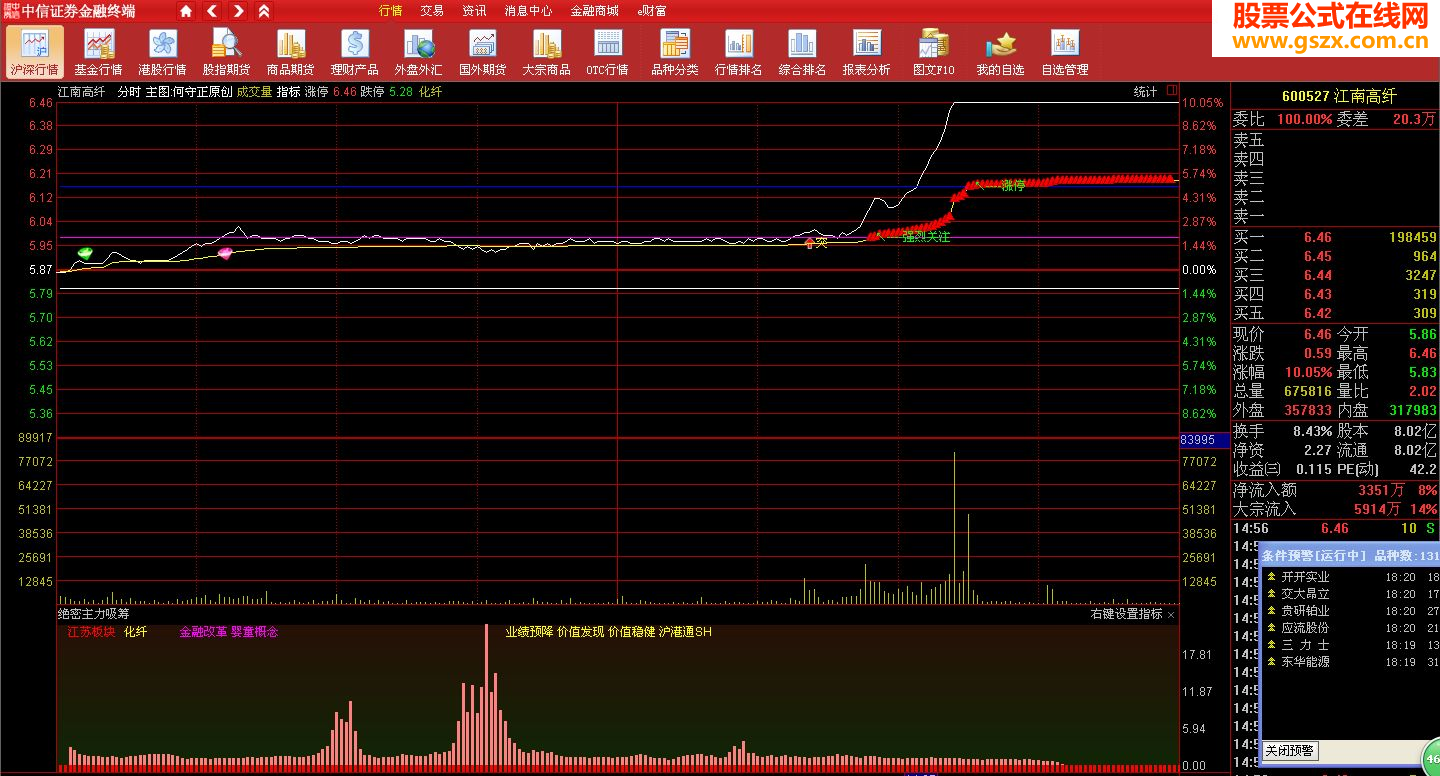Viewport: 1440px width, 776px height.
Task: Click the 沪港通SH tag in the indicator panel
Action: (685, 632)
